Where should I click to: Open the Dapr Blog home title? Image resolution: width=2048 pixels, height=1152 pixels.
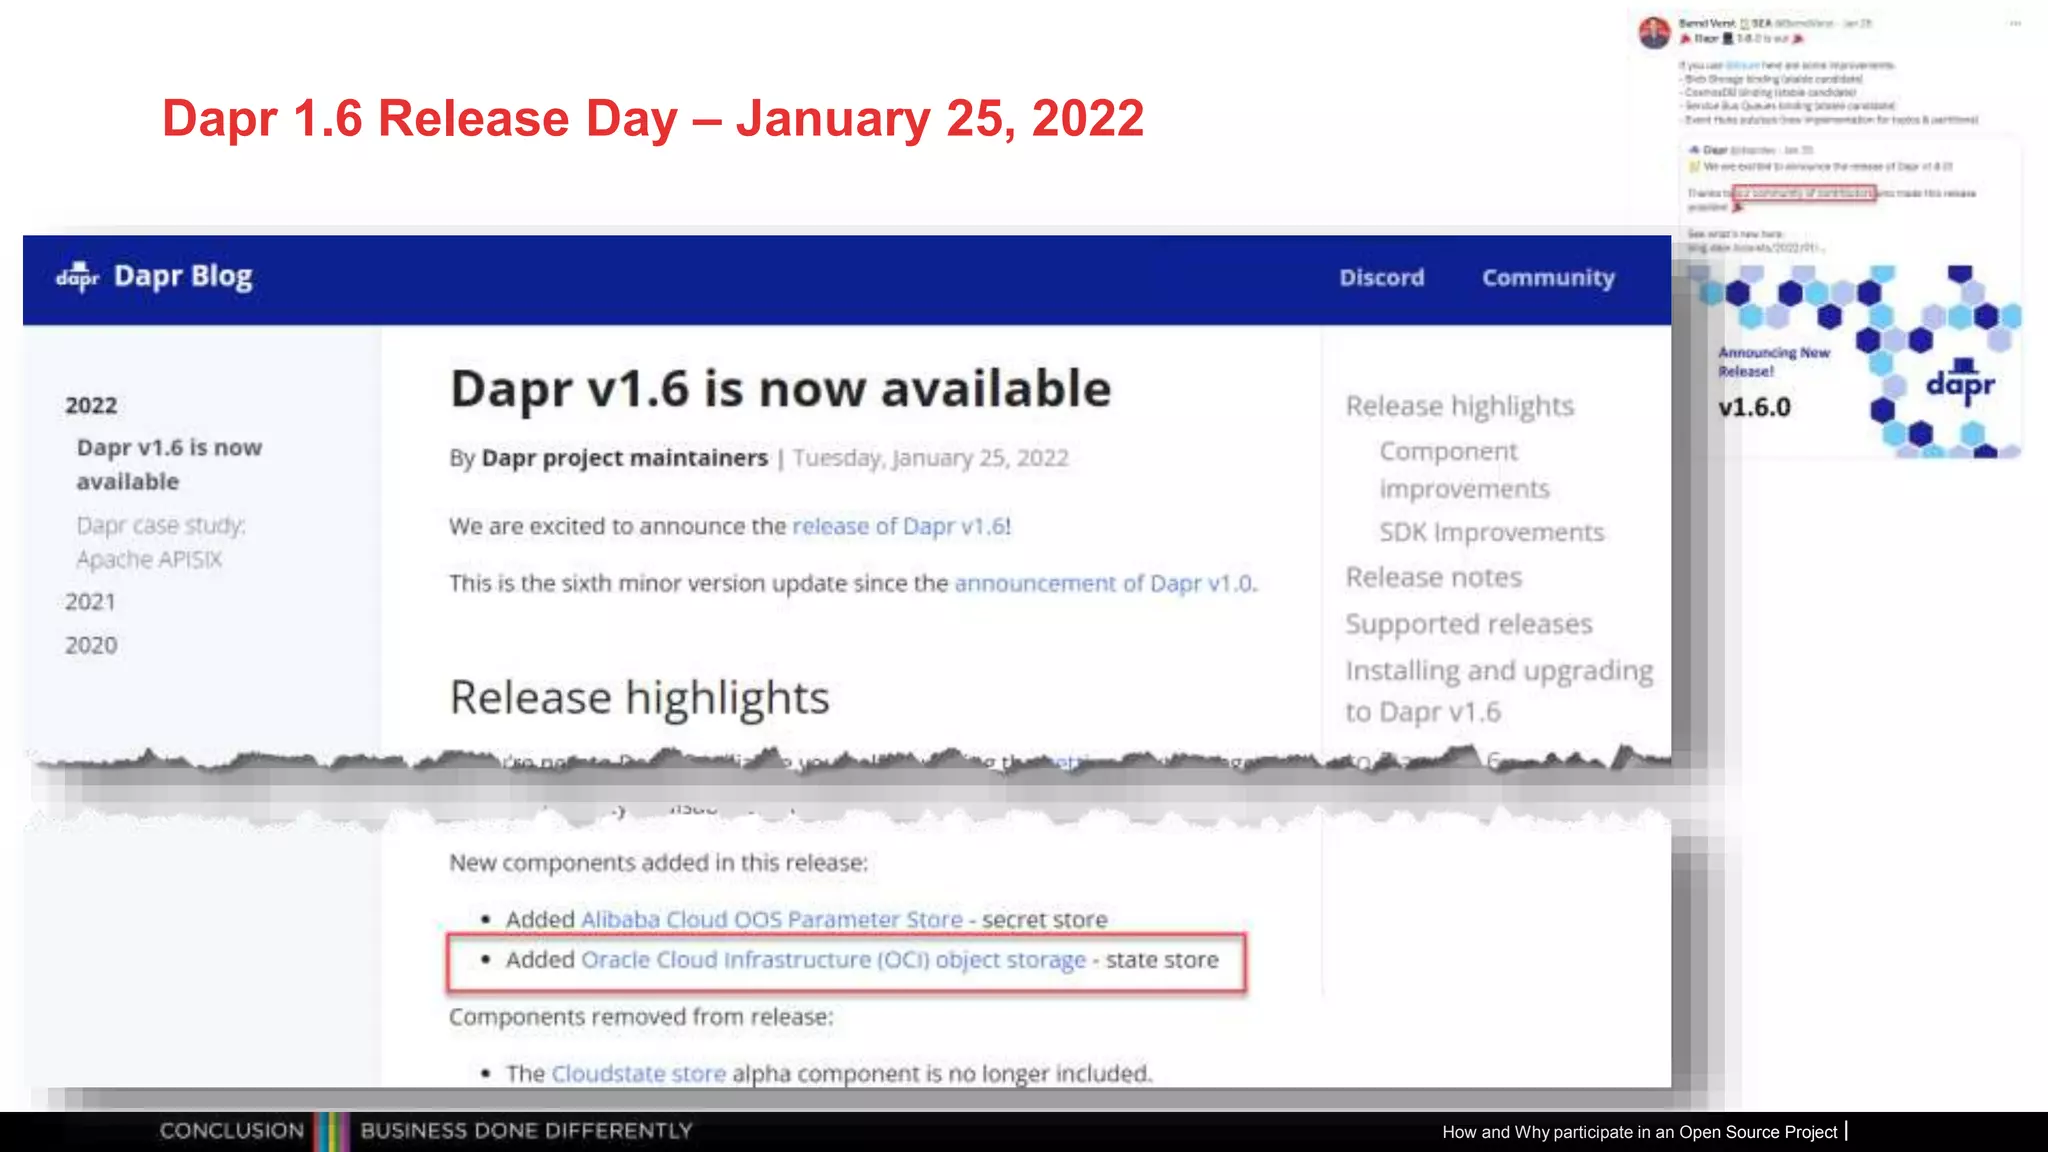pos(183,276)
